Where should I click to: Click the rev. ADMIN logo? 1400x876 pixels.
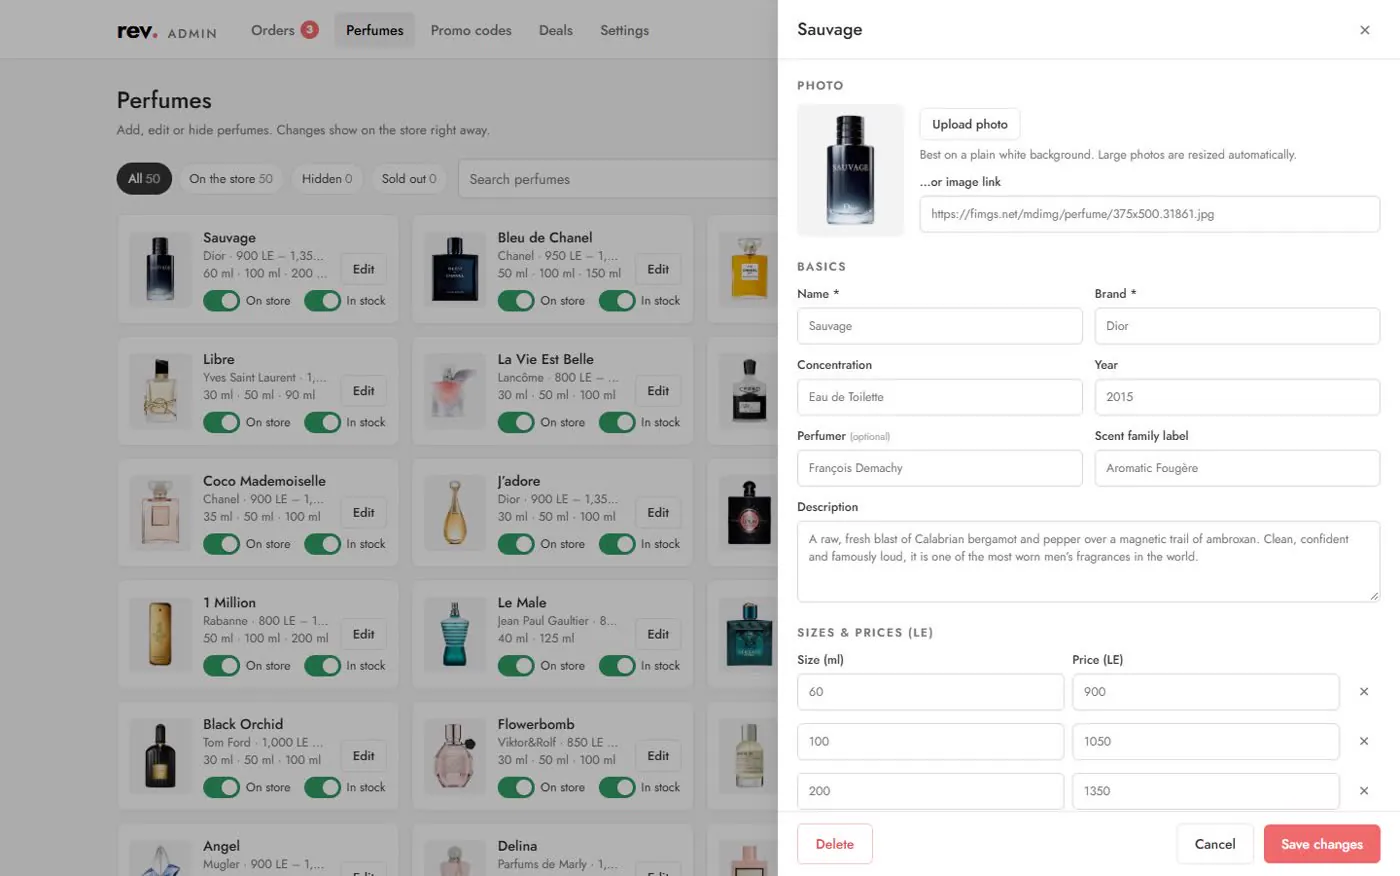(x=167, y=31)
